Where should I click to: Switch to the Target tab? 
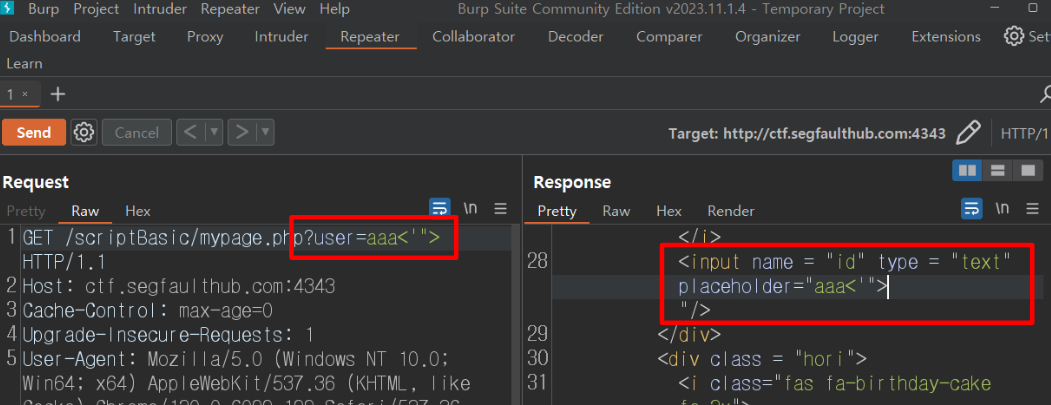point(134,37)
